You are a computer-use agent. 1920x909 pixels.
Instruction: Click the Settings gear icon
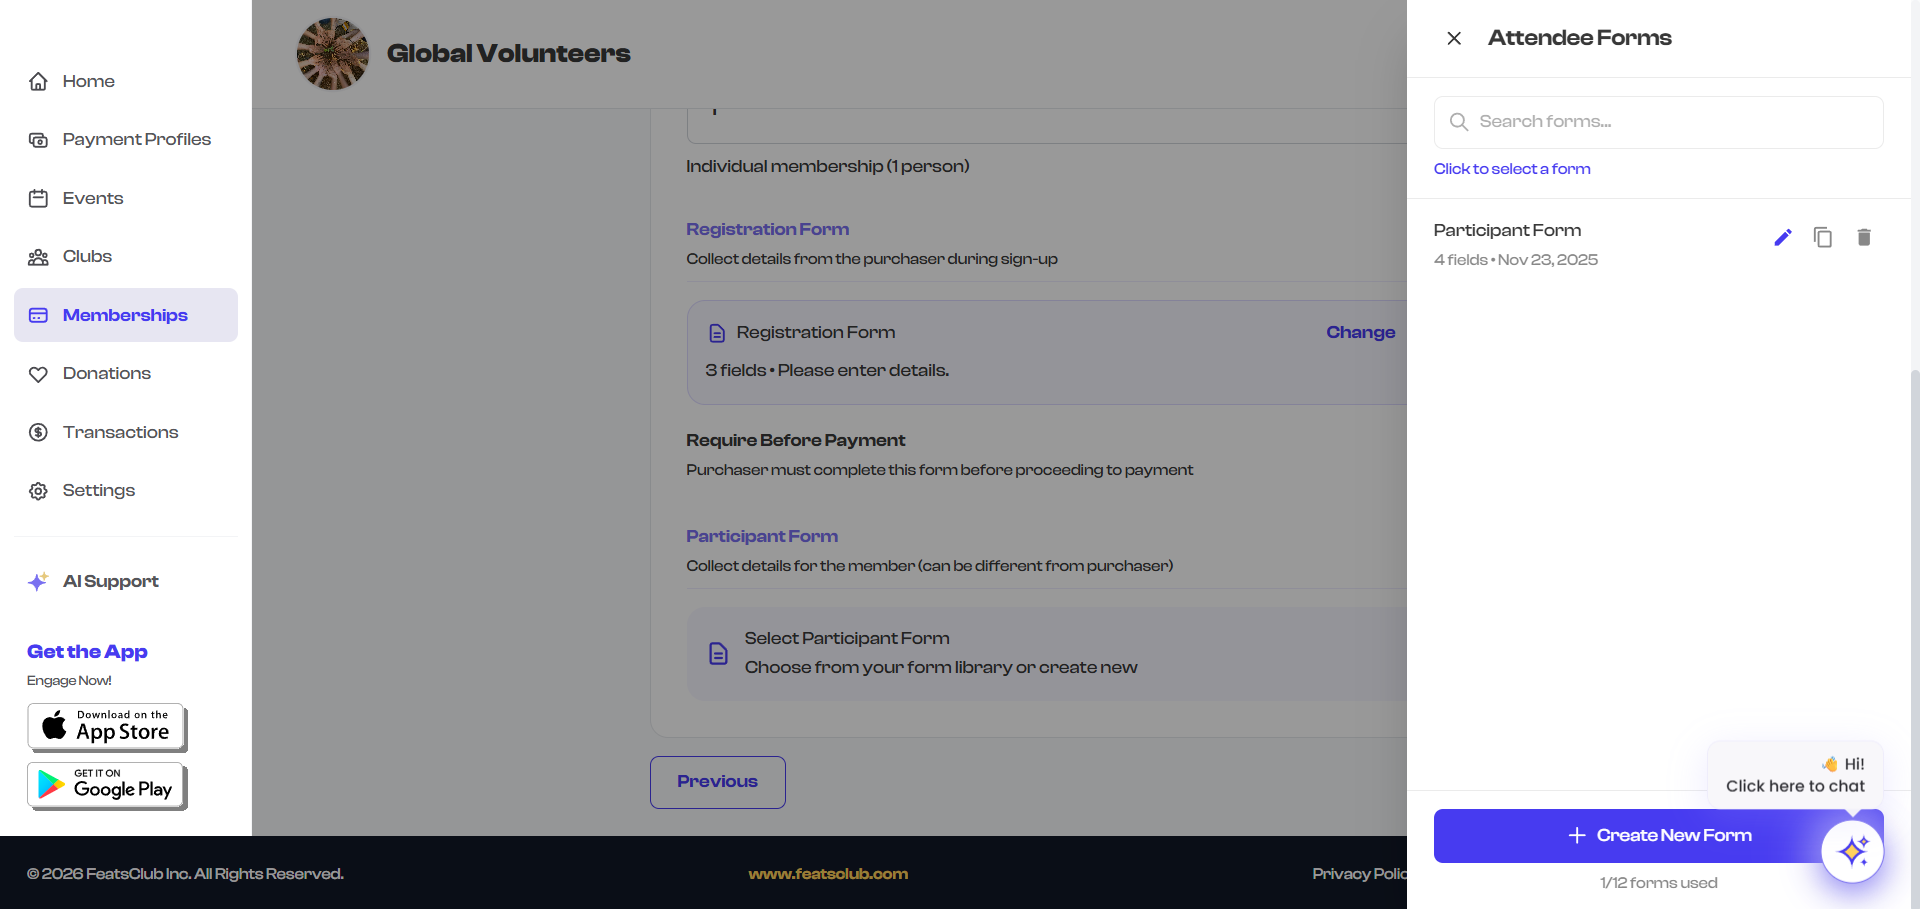tap(38, 491)
